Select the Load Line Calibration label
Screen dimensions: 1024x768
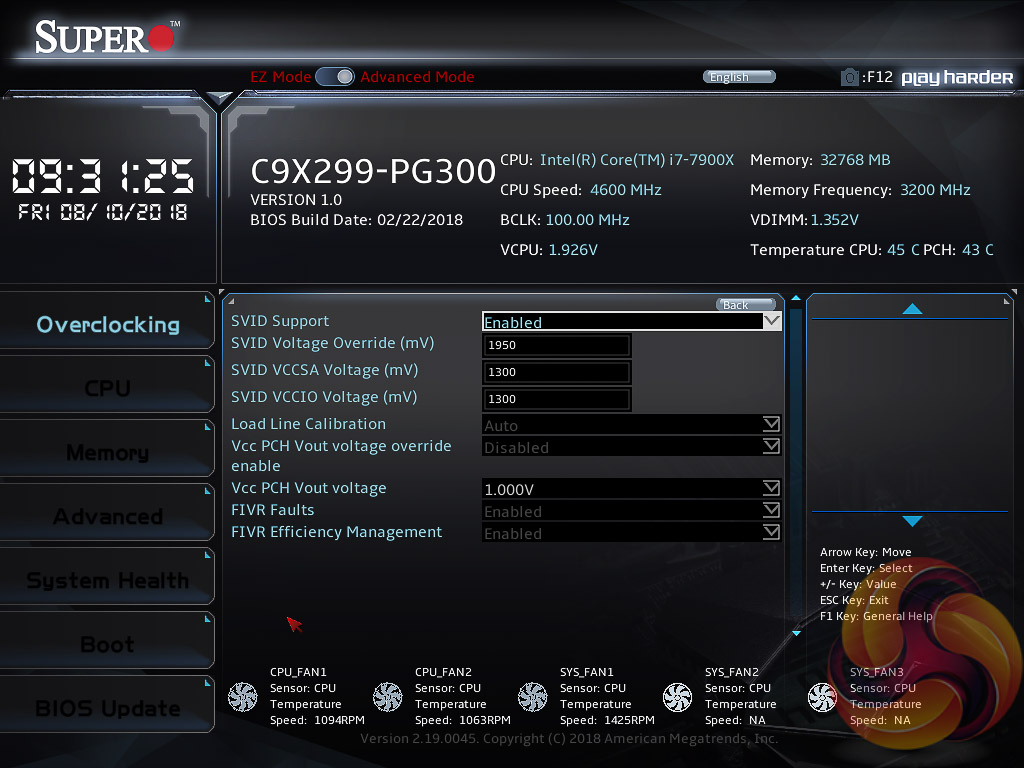click(308, 424)
